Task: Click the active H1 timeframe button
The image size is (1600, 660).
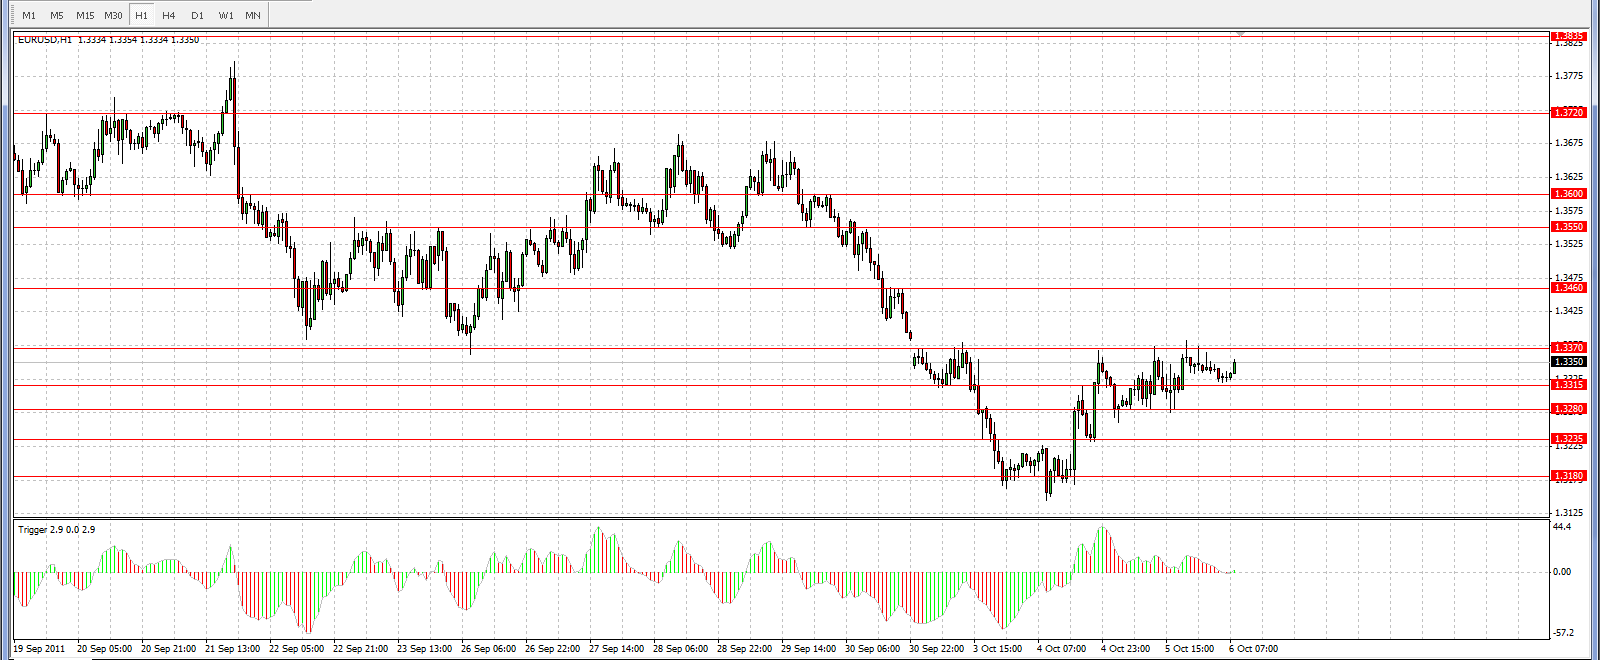Action: point(141,15)
